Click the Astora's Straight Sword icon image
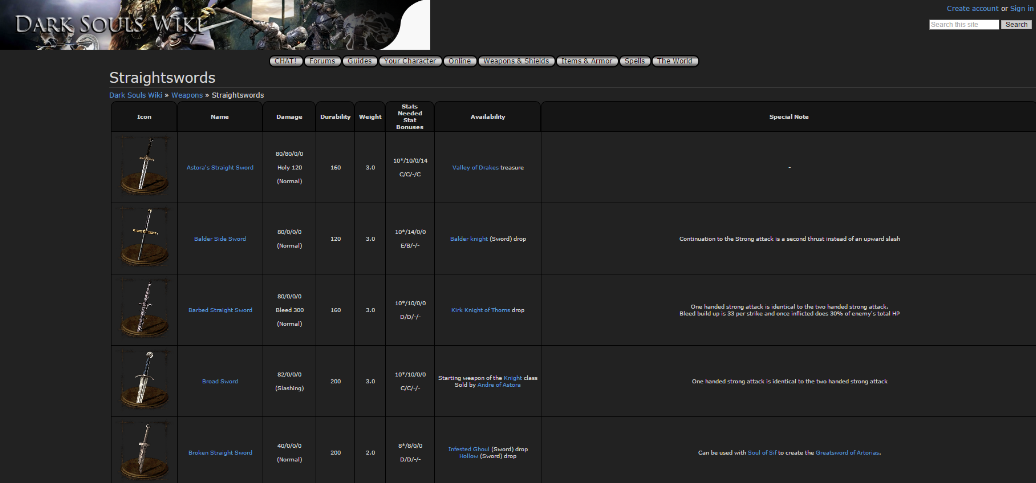This screenshot has height=483, width=1036. [x=144, y=167]
